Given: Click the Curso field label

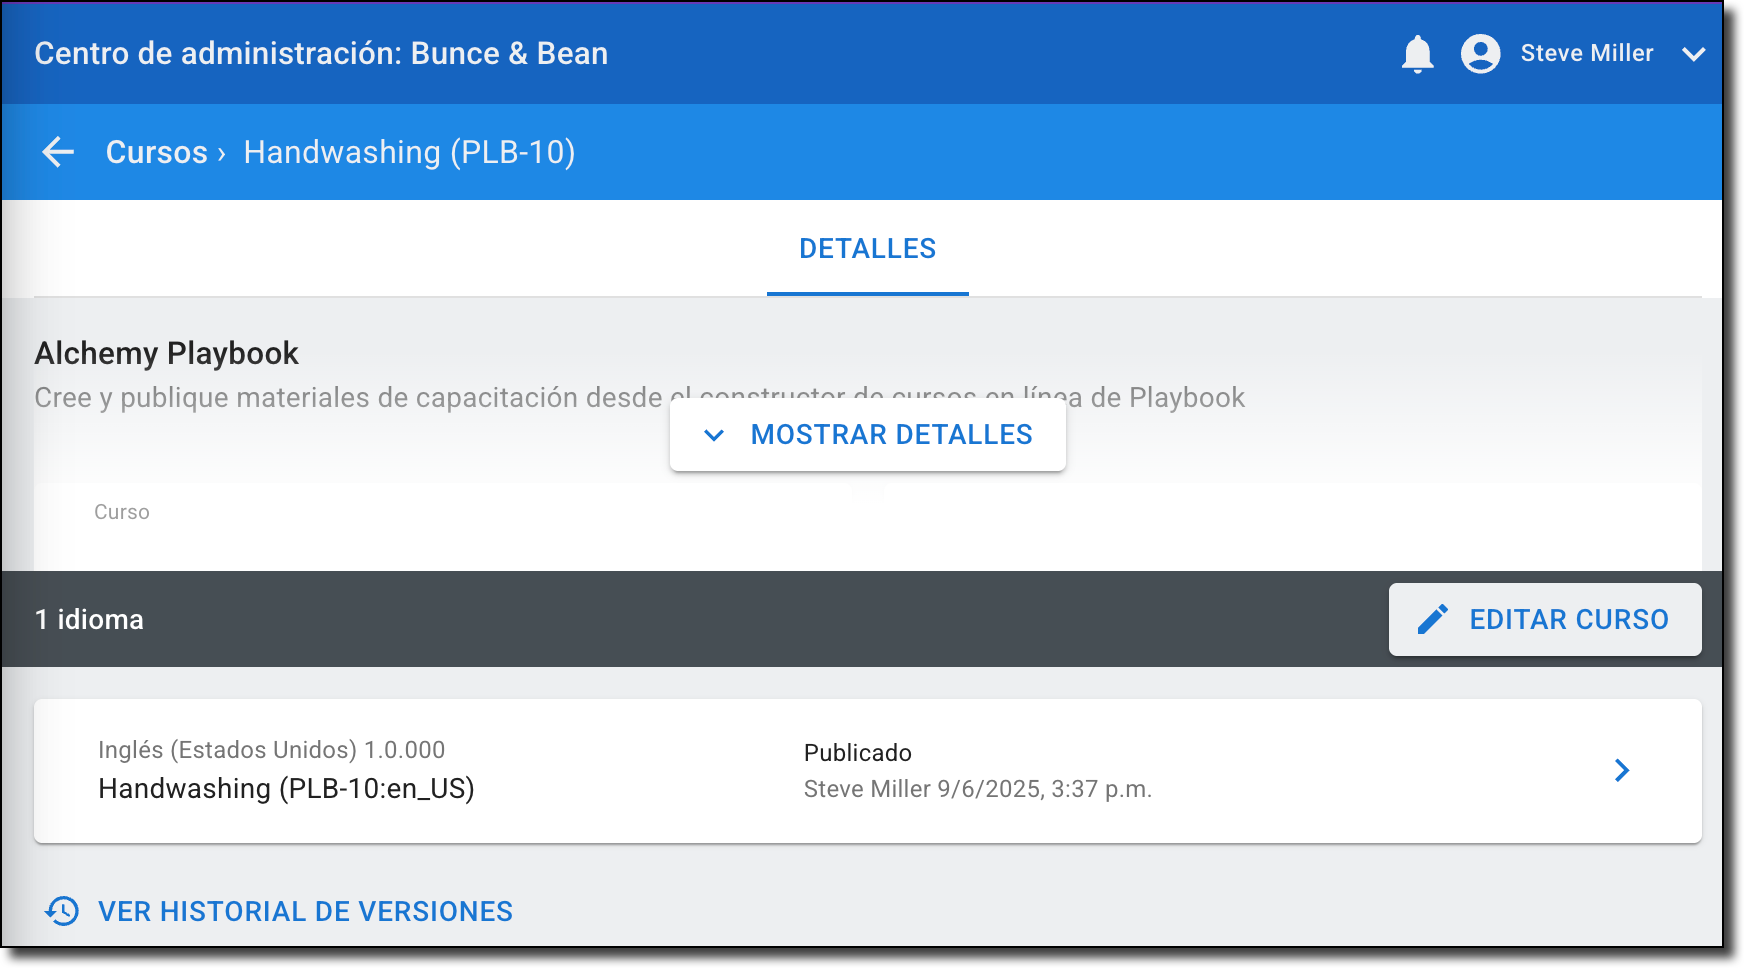Looking at the screenshot, I should 122,512.
